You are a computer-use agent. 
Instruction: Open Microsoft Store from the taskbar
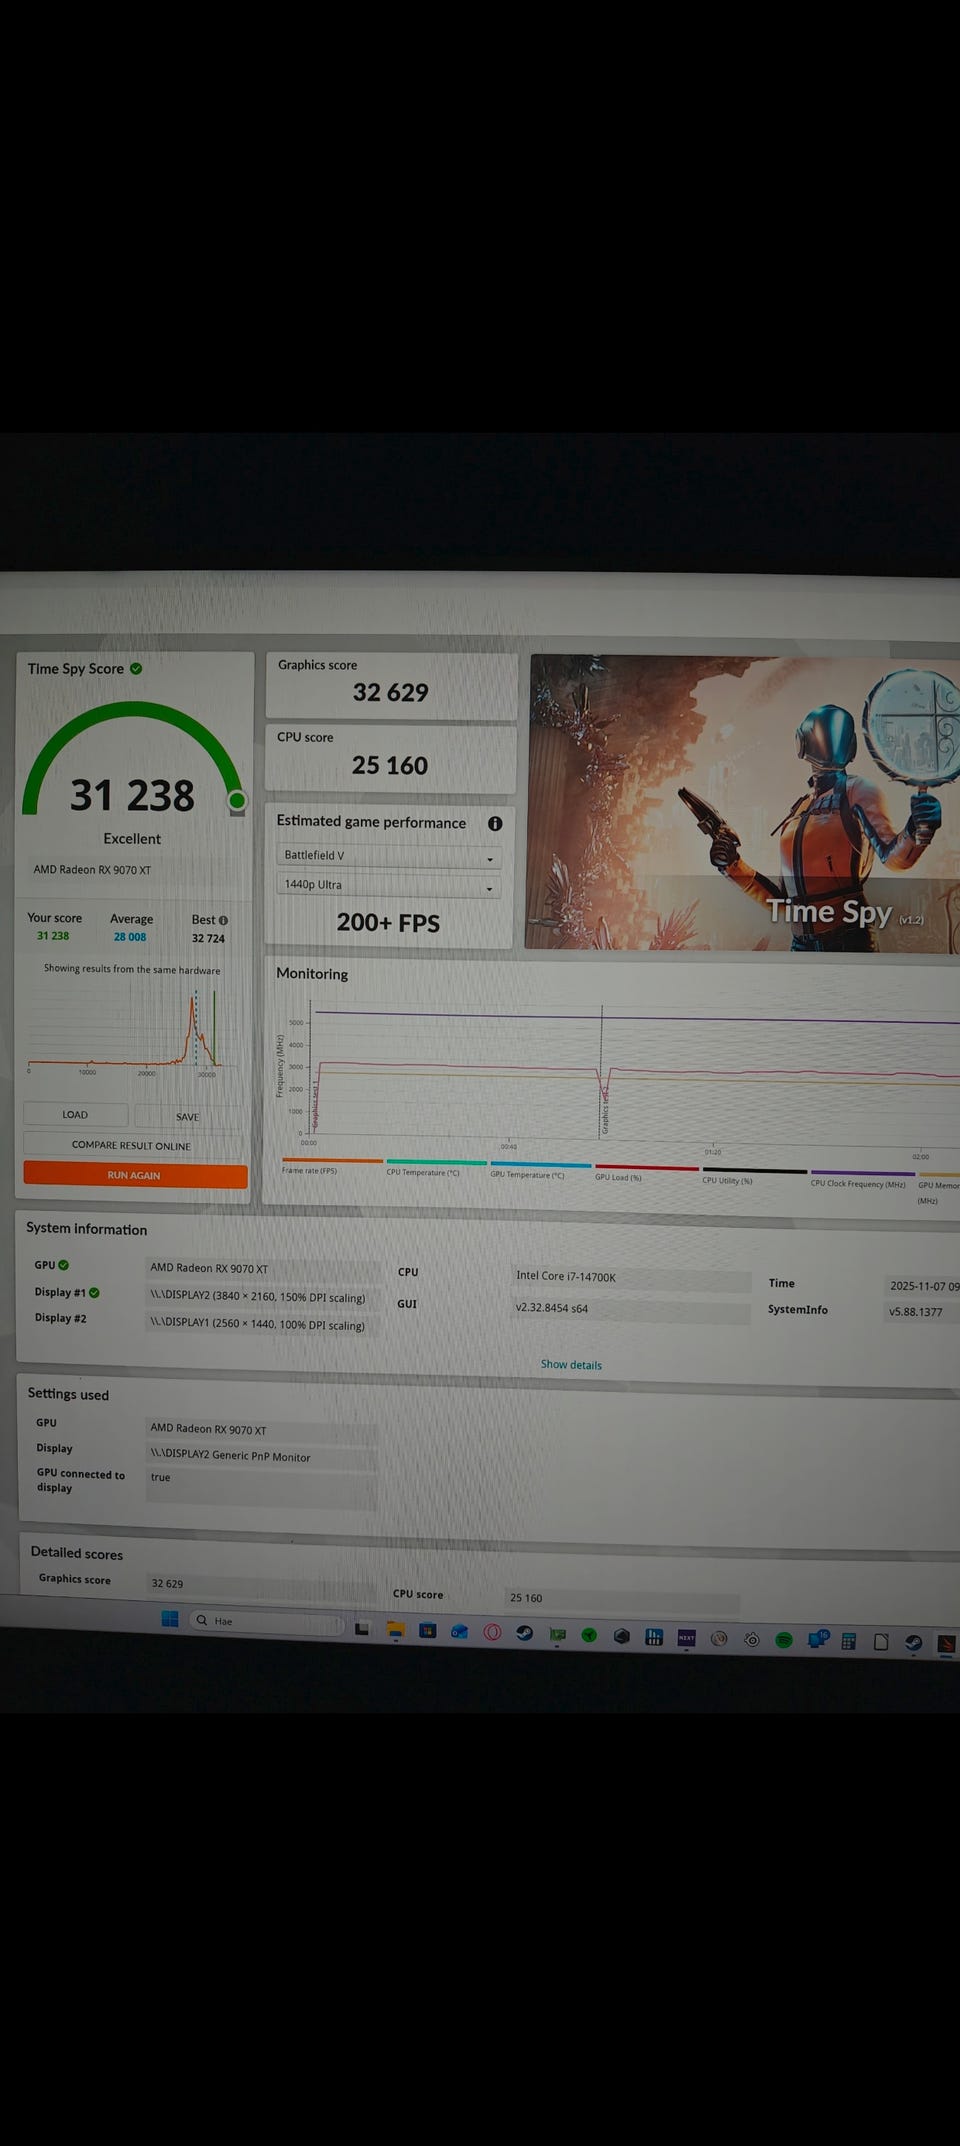pyautogui.click(x=427, y=1631)
